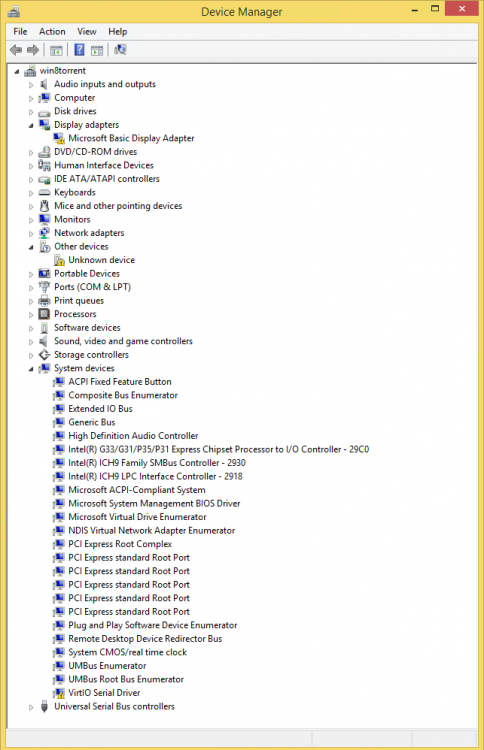Collapse the Display adapters category arrow
The image size is (484, 750).
pos(31,125)
